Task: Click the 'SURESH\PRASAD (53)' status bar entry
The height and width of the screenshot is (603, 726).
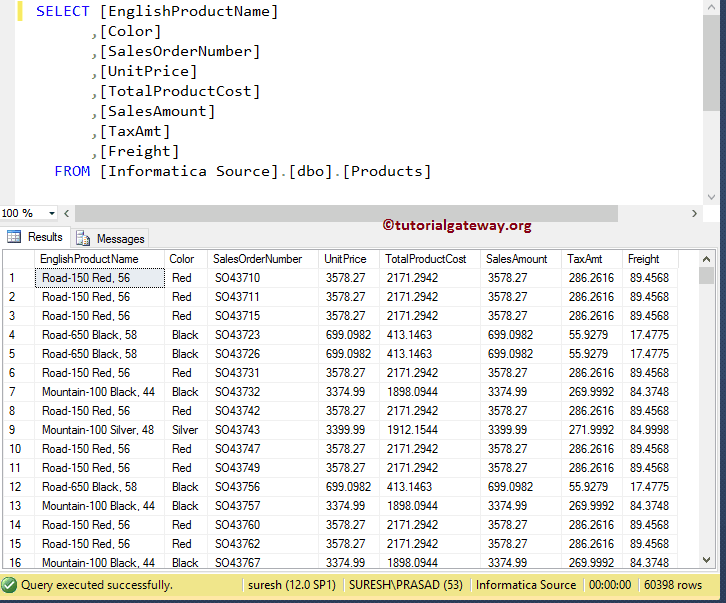Action: 406,585
